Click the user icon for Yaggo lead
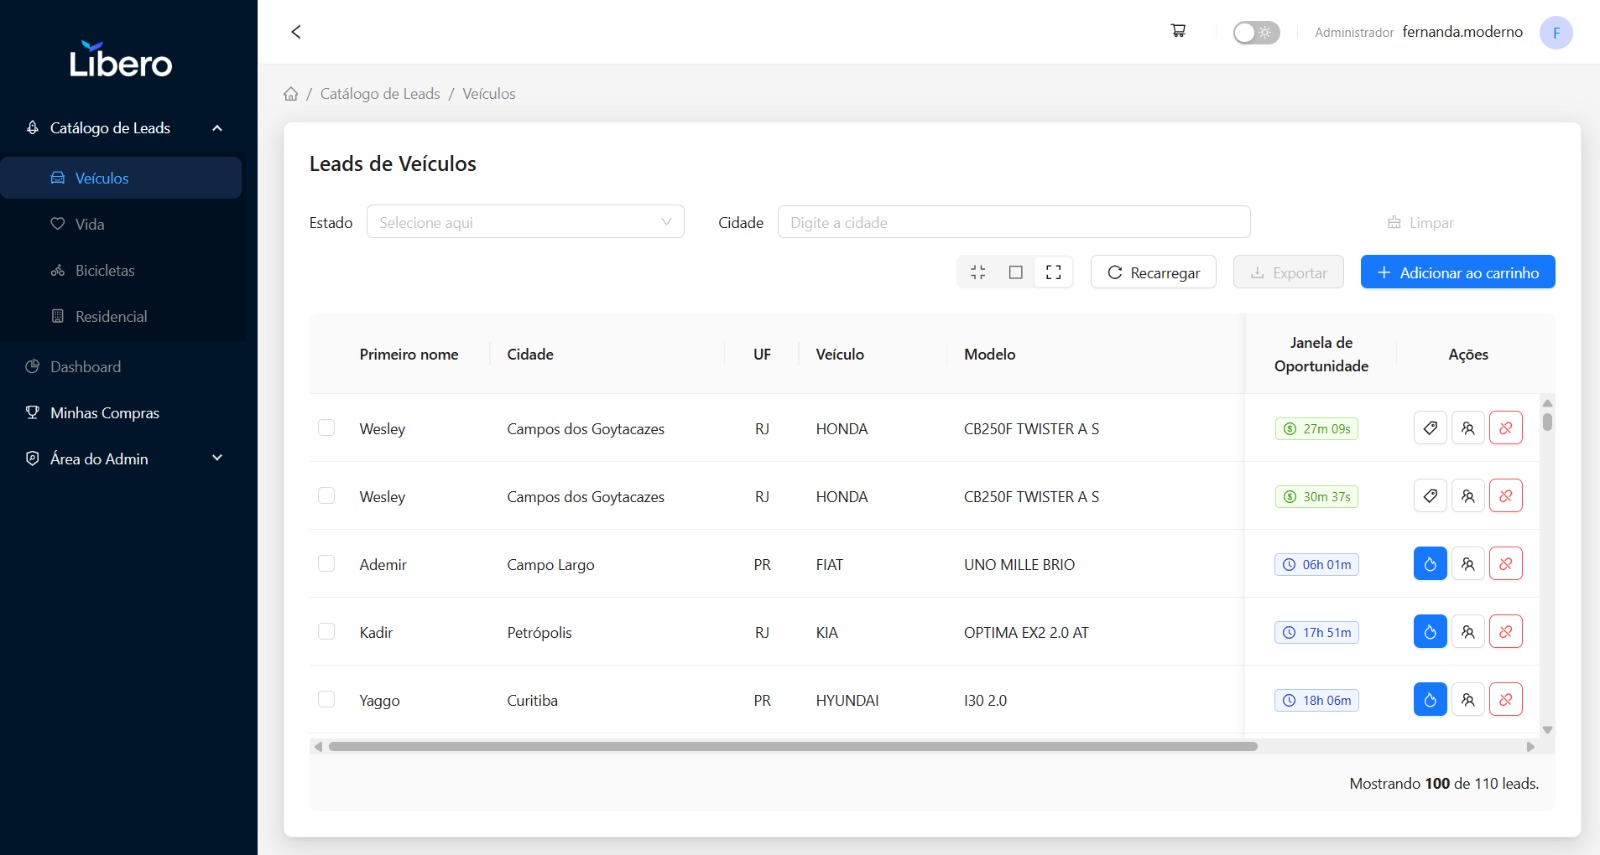This screenshot has height=855, width=1600. 1467,700
